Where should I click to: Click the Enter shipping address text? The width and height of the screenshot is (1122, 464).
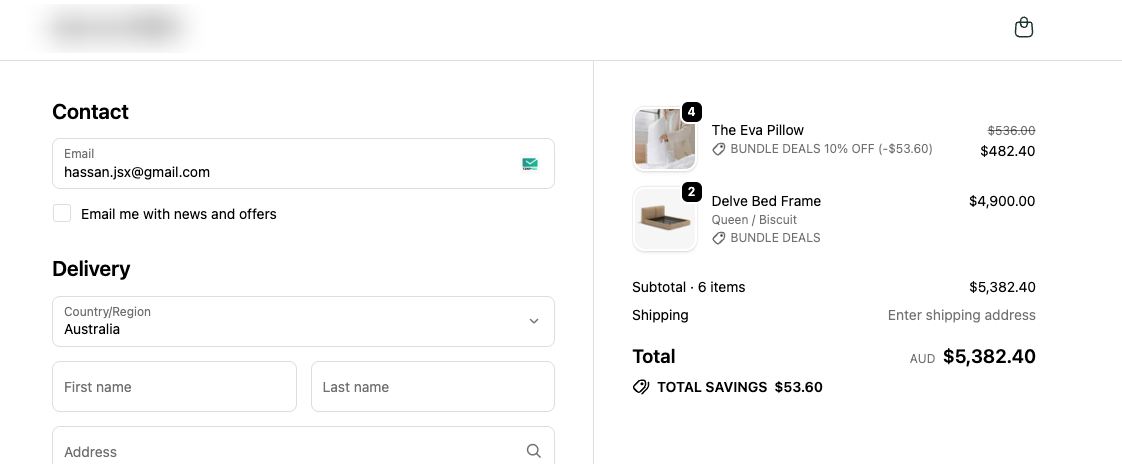[962, 315]
